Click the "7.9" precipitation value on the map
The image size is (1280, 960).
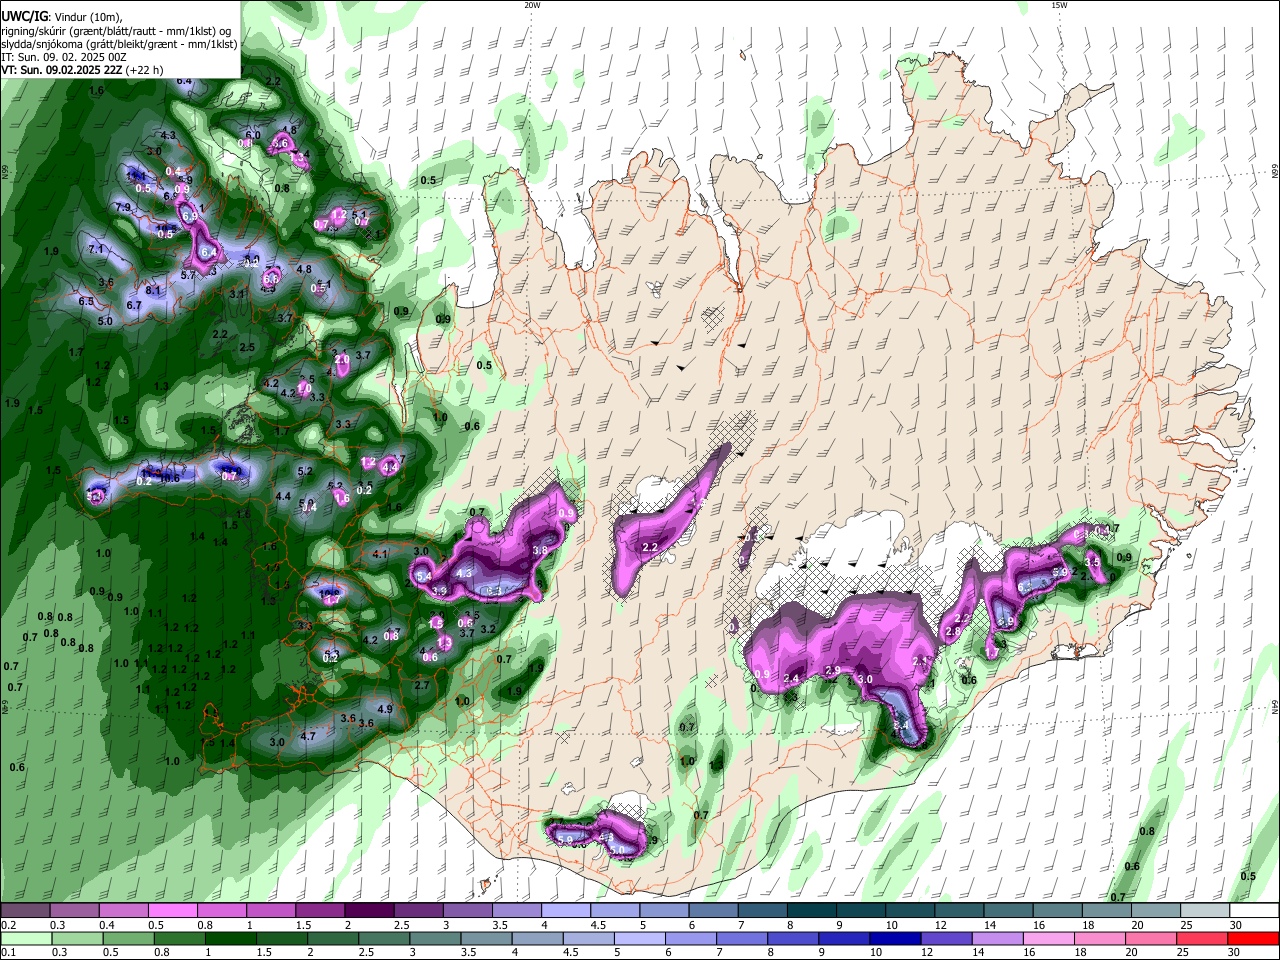pos(123,207)
